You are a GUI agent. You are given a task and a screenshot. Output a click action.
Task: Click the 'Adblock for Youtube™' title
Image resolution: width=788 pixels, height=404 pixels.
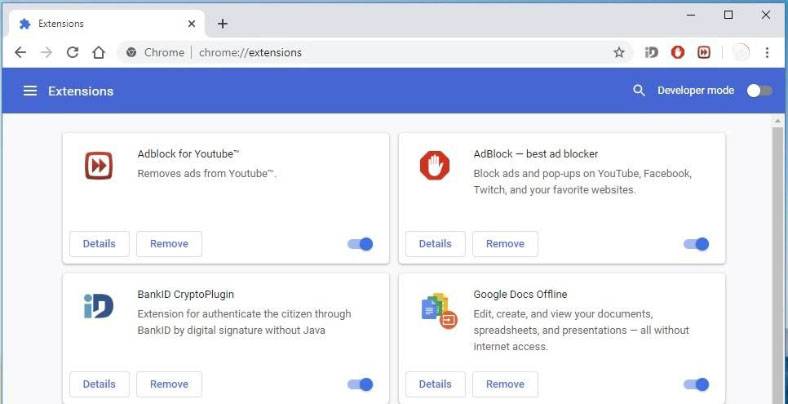pos(188,154)
